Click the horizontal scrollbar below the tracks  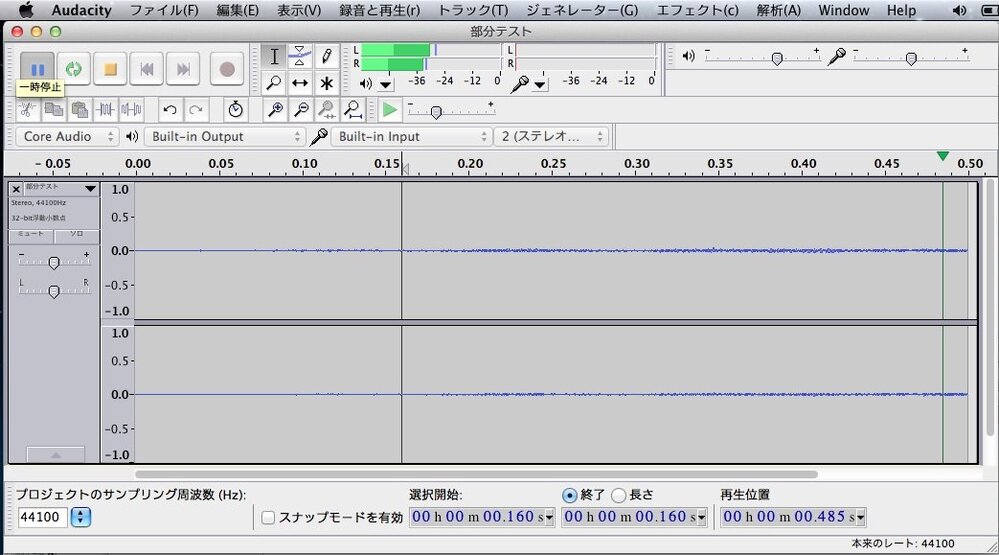(476, 474)
